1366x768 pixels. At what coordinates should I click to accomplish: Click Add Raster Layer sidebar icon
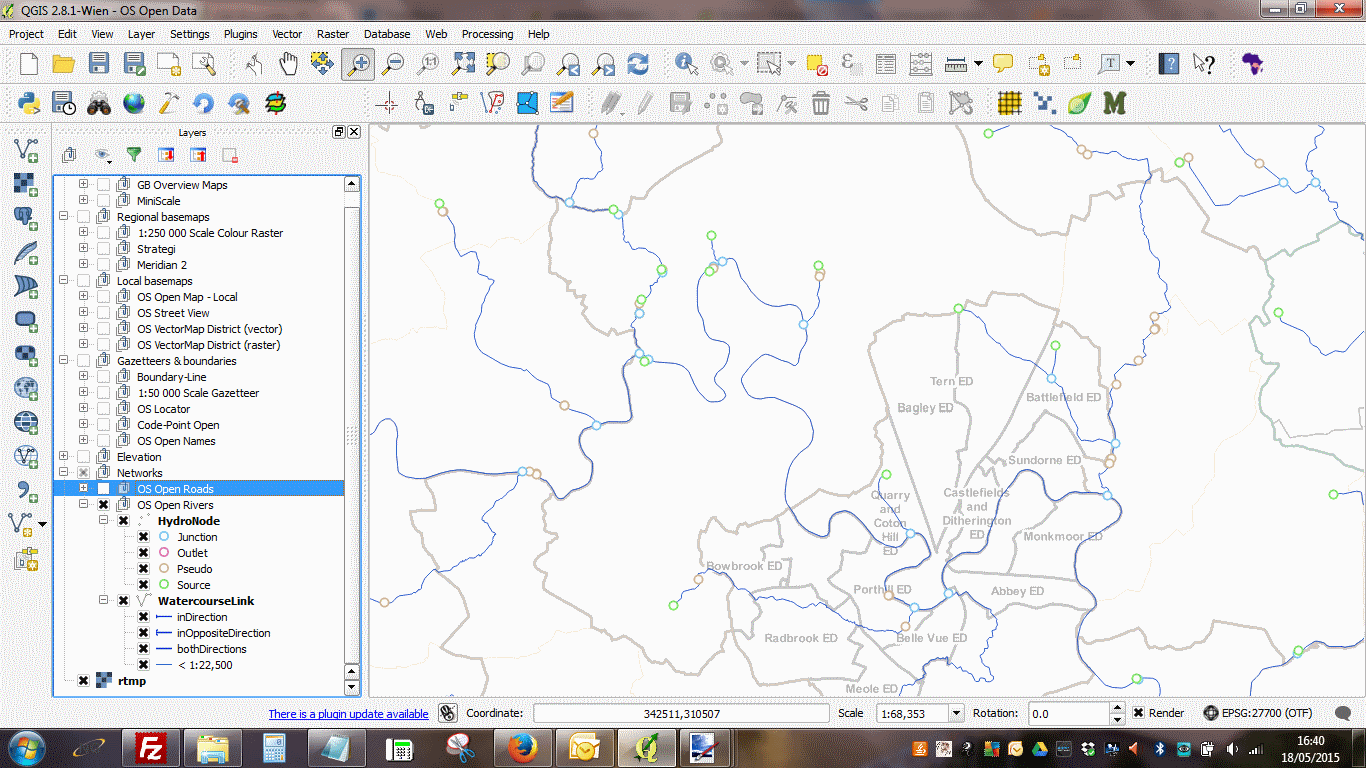(x=26, y=184)
